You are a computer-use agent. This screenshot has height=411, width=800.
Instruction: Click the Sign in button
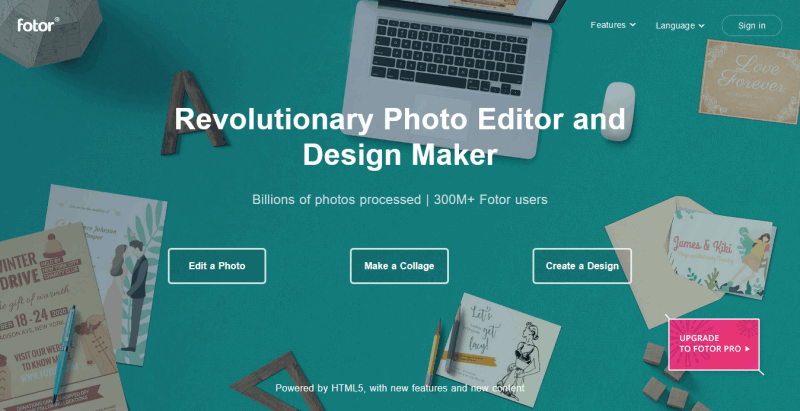click(x=752, y=25)
